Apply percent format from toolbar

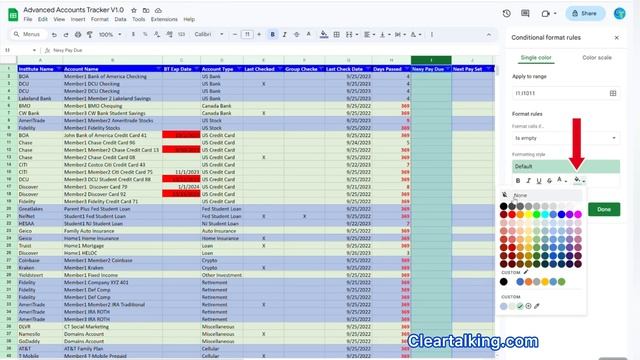pyautogui.click(x=145, y=35)
